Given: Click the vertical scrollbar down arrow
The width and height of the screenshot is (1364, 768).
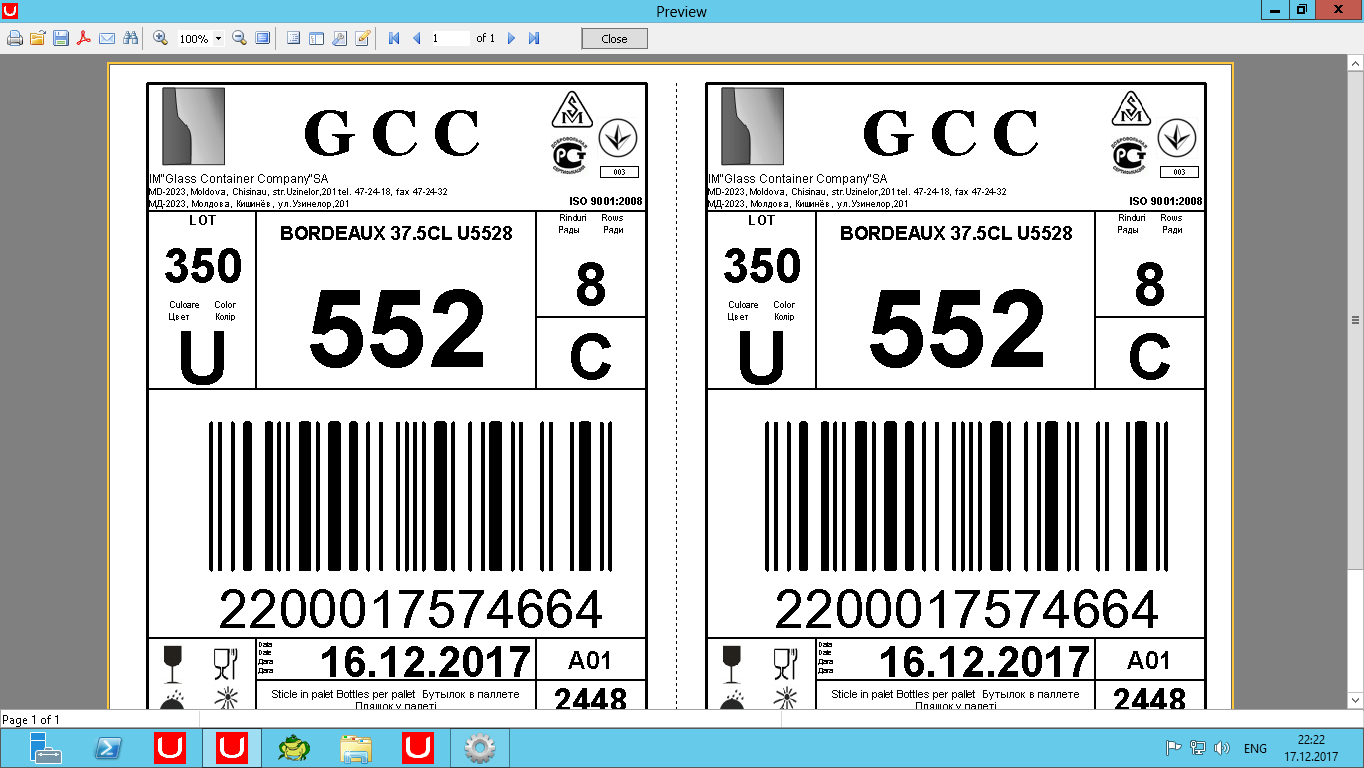Looking at the screenshot, I should pos(1355,701).
